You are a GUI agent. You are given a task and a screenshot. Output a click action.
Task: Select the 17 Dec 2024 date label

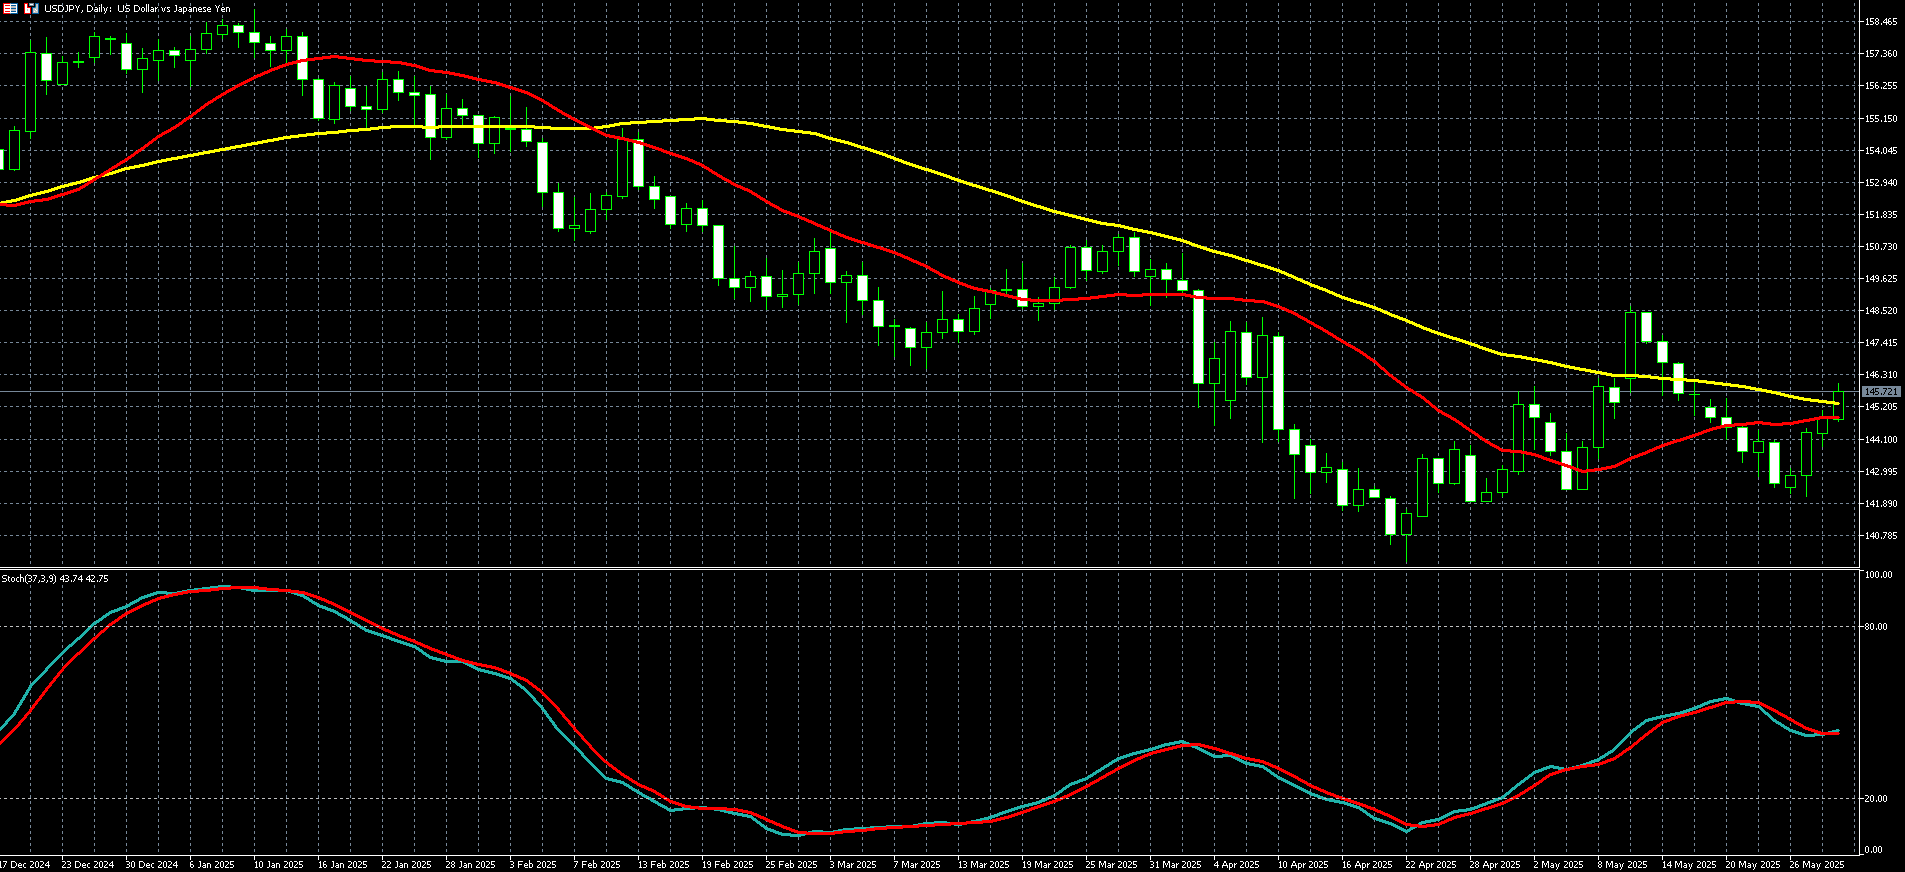tap(25, 864)
